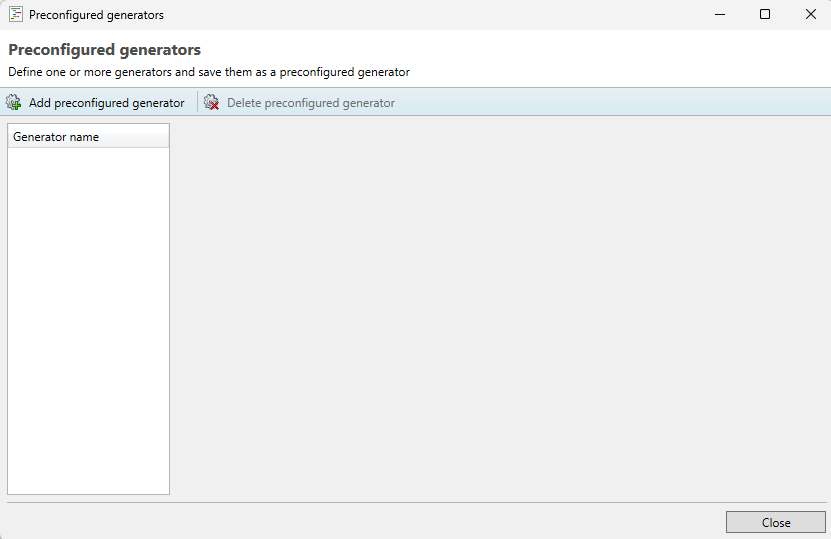This screenshot has height=539, width=831.
Task: Click inside the empty generator list area
Action: pos(88,320)
